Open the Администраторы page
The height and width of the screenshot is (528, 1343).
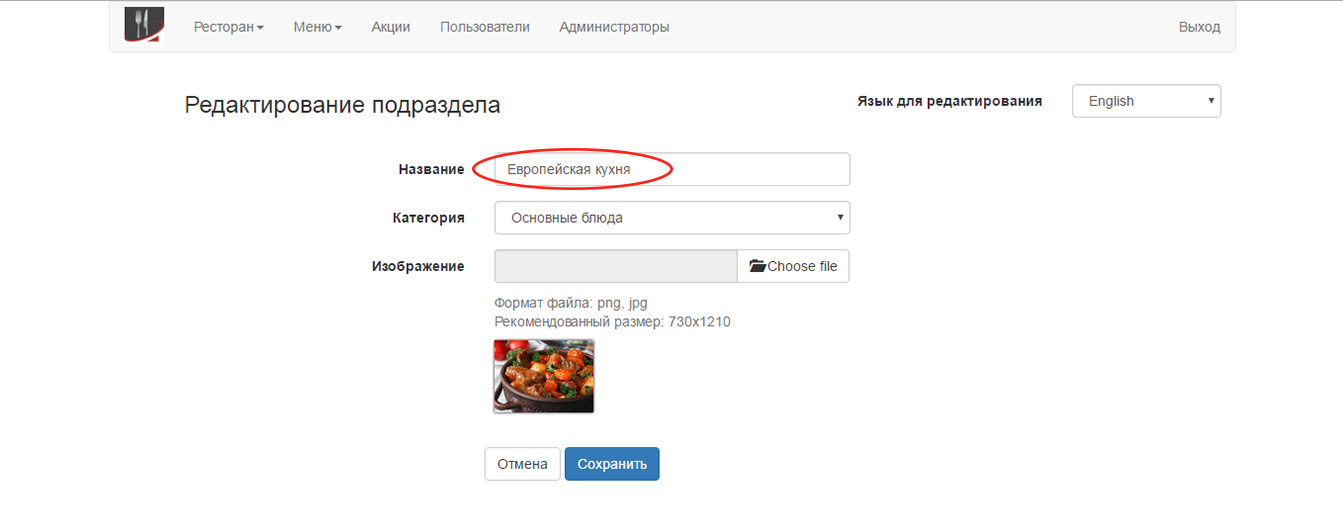(x=614, y=27)
